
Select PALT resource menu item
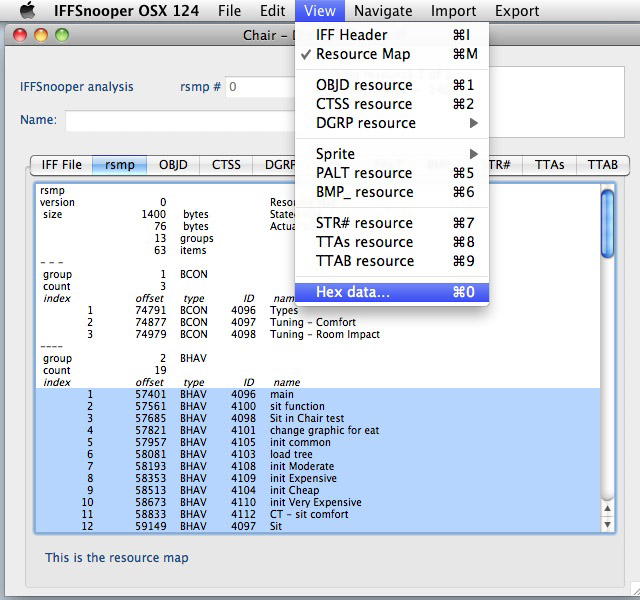pyautogui.click(x=392, y=173)
